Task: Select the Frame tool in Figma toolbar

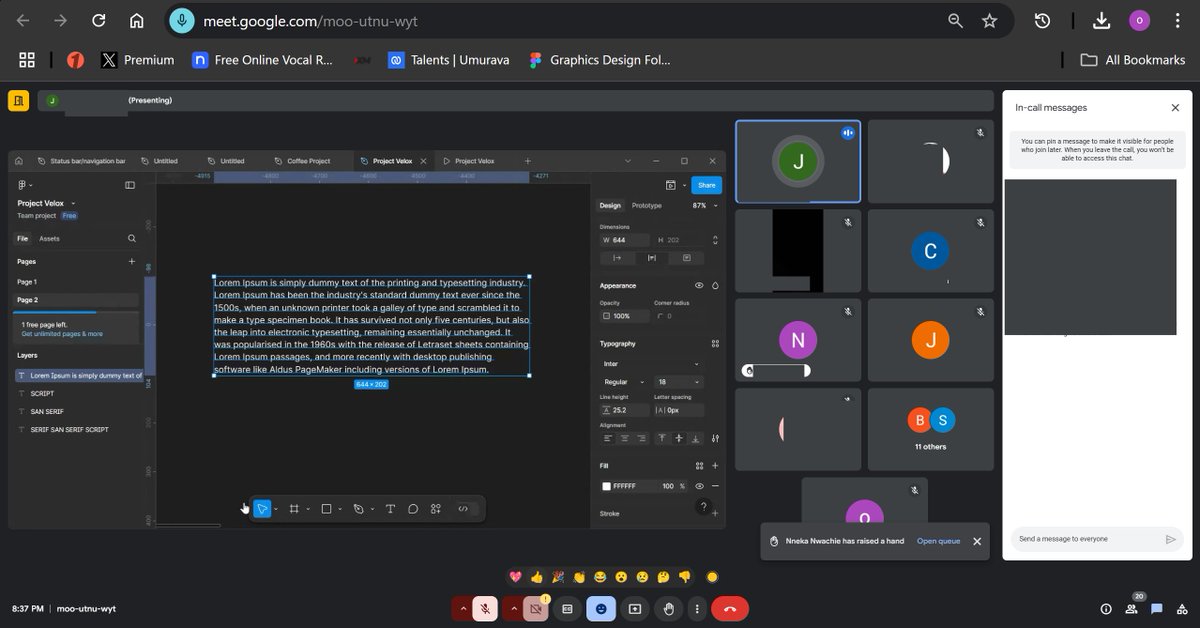Action: click(x=294, y=509)
